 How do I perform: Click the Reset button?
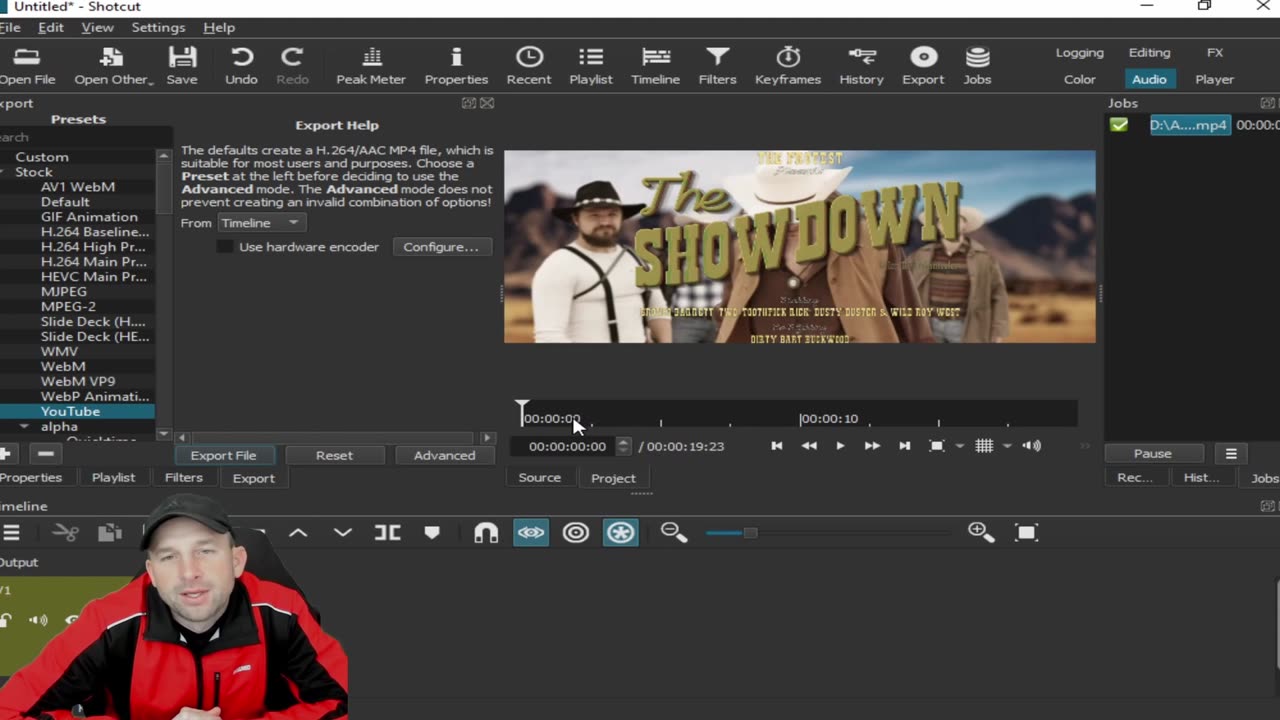(x=334, y=455)
